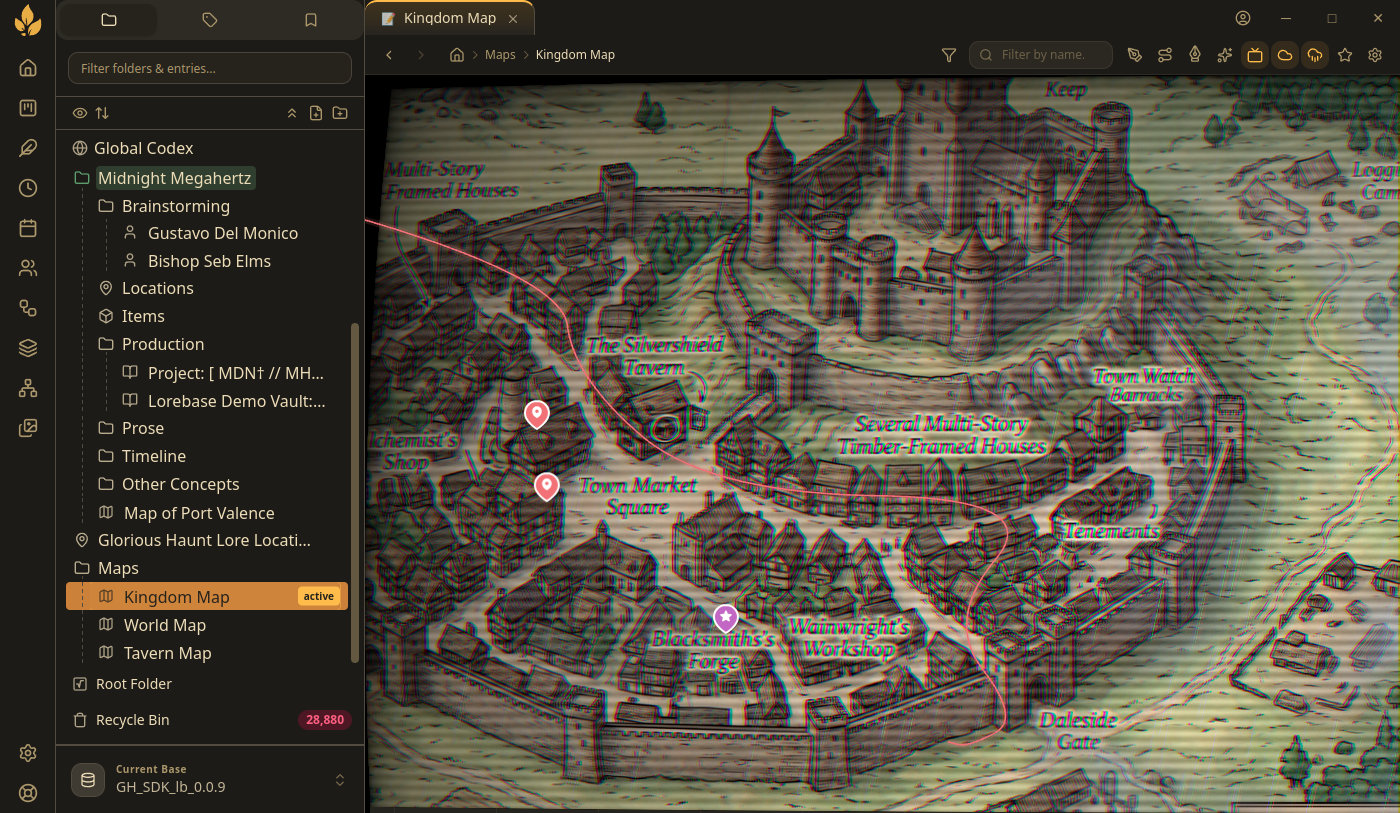Image resolution: width=1400 pixels, height=813 pixels.
Task: Click the Lorebase leaf logo icon
Action: point(28,20)
